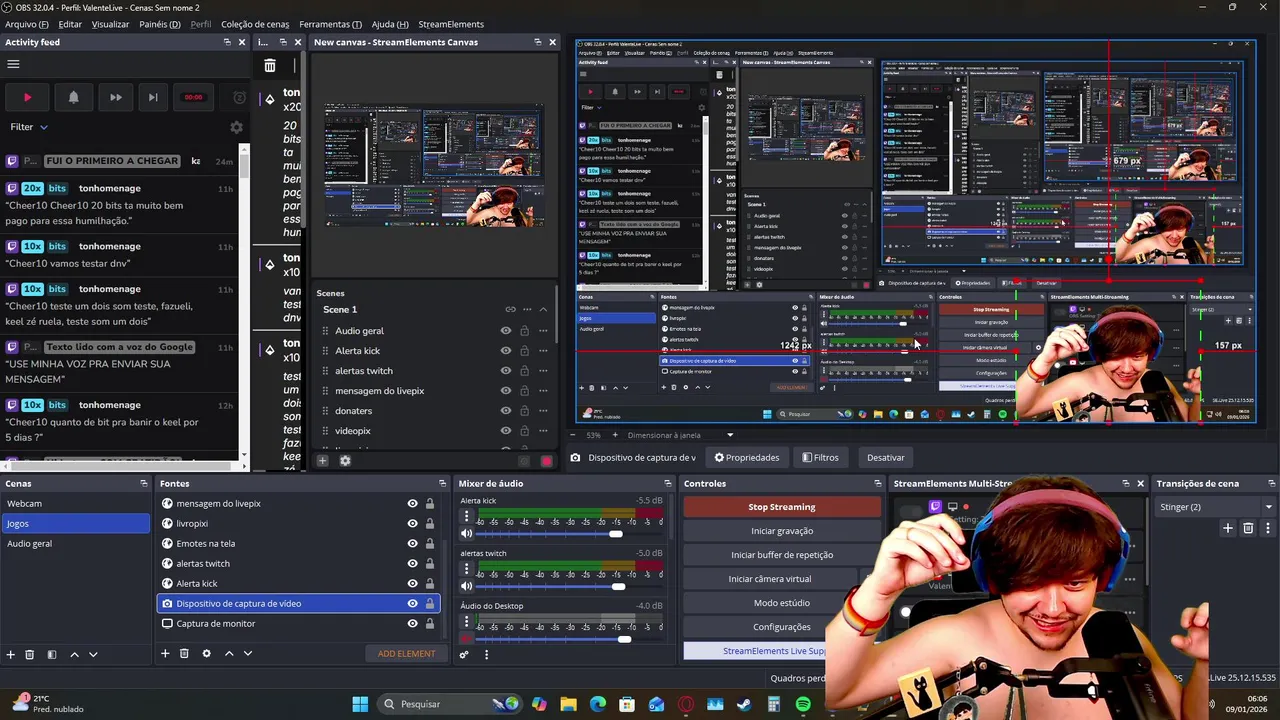Click the fast-forward icon in Activity feed

click(115, 97)
